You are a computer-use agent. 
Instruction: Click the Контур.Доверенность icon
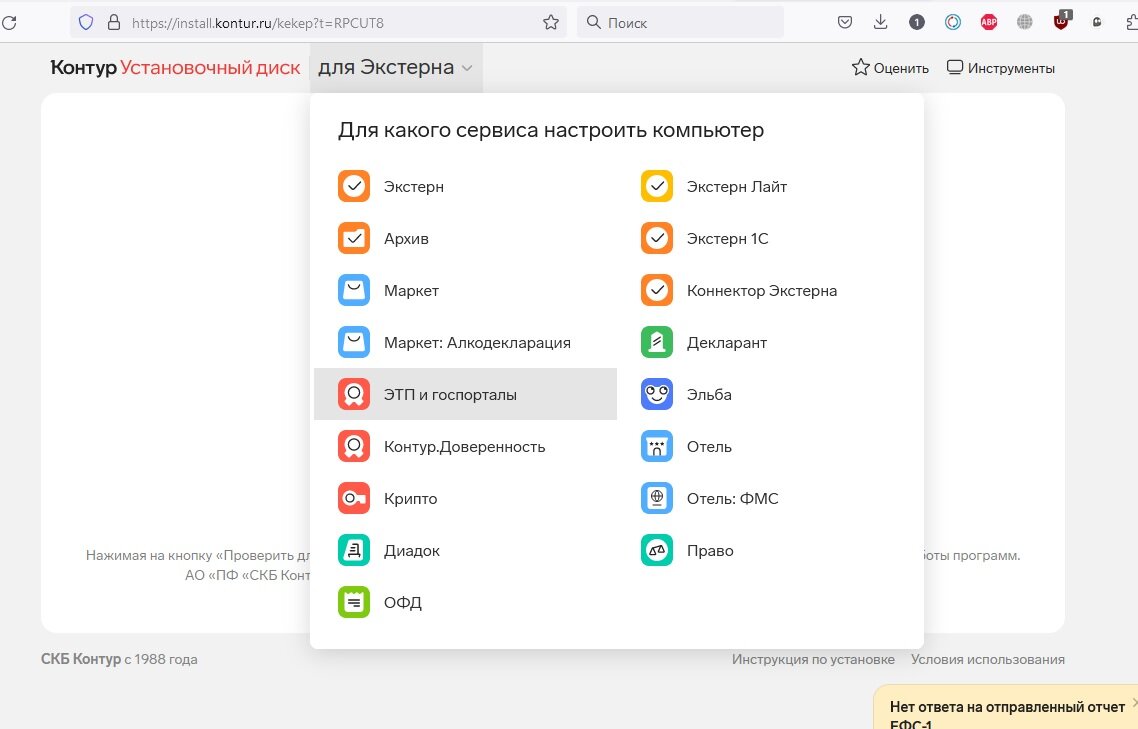point(353,447)
